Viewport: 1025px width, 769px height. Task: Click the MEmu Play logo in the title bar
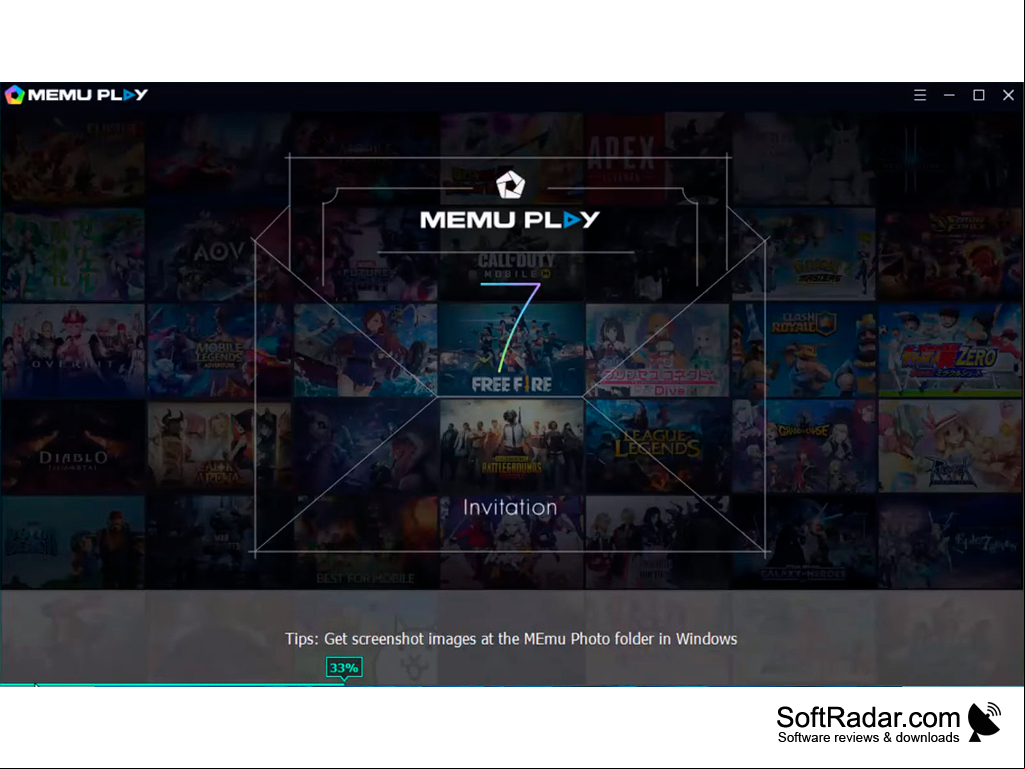[x=76, y=95]
